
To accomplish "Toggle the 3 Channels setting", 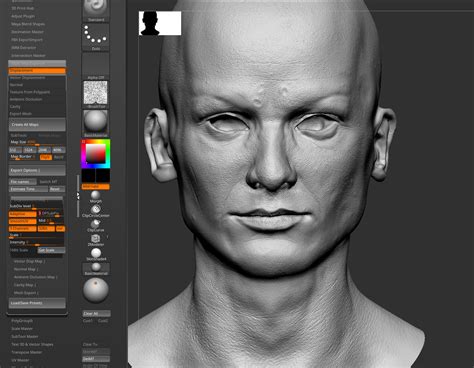I will (23, 229).
